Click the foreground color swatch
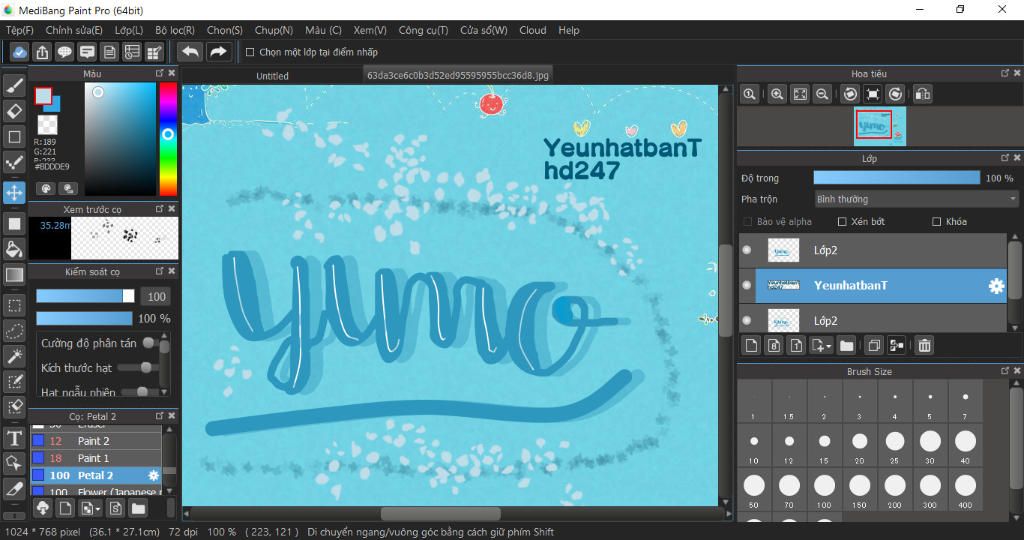The width and height of the screenshot is (1024, 540). (43, 96)
